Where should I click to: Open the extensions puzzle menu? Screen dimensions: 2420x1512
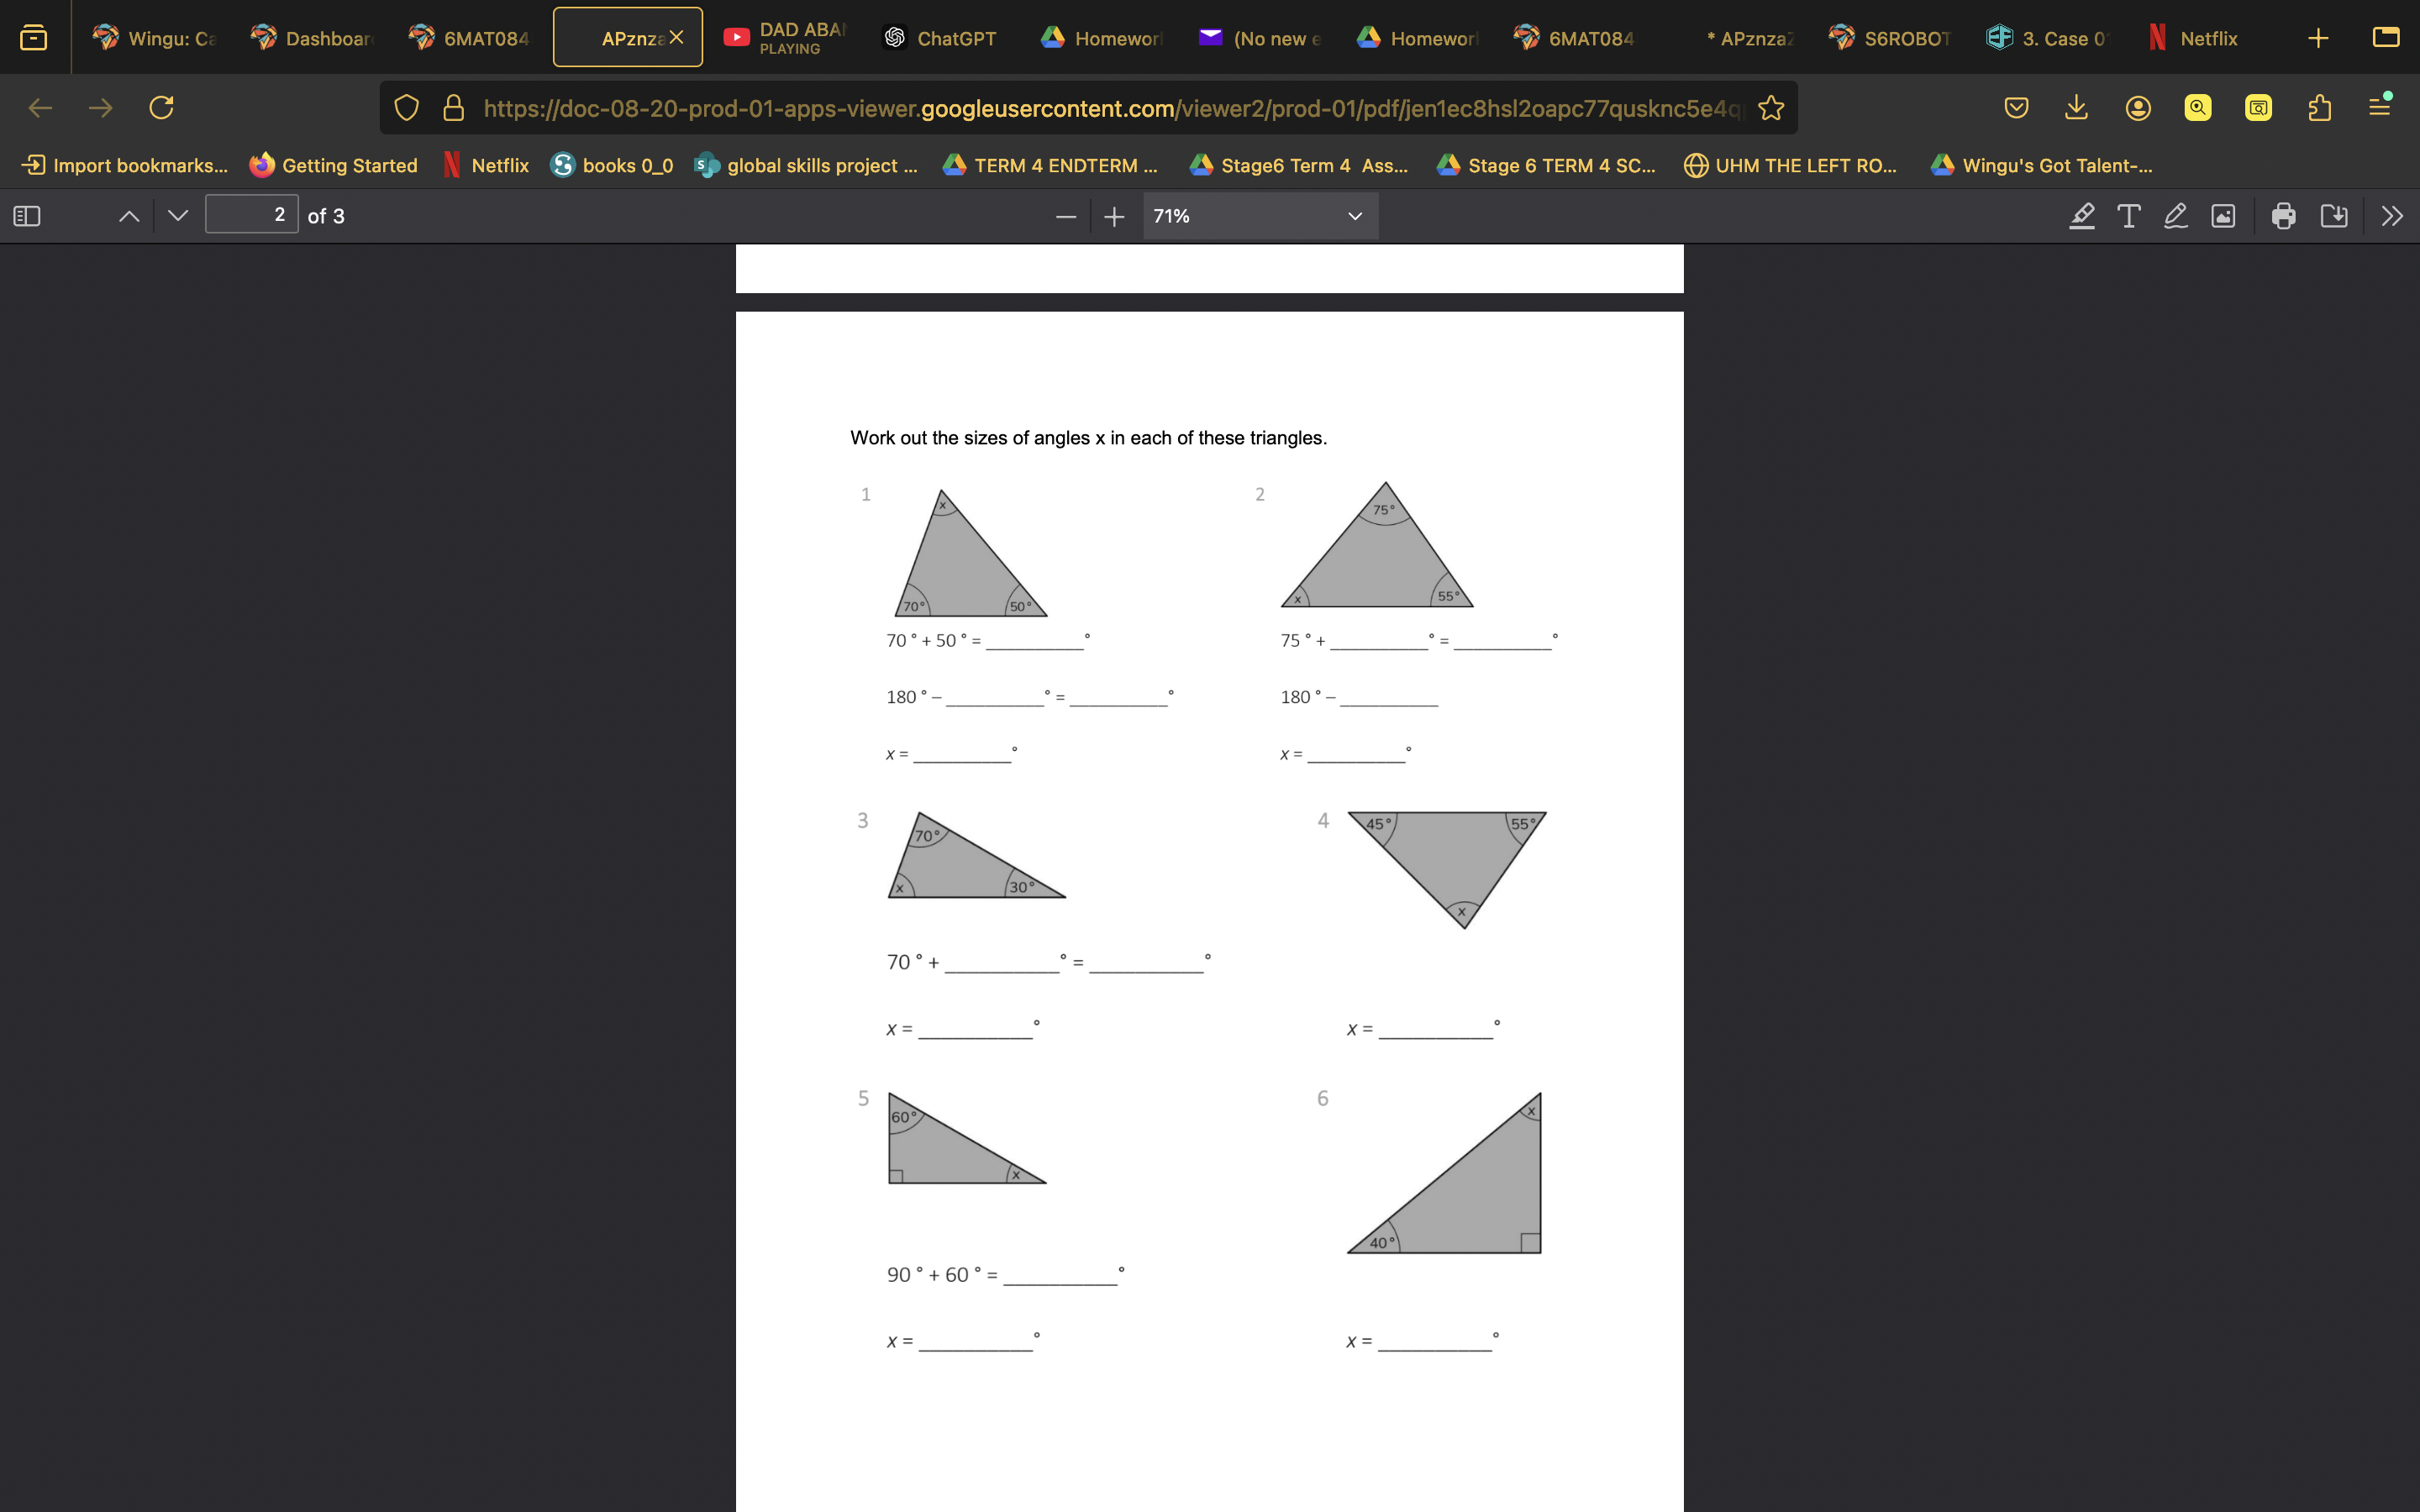click(x=2320, y=108)
